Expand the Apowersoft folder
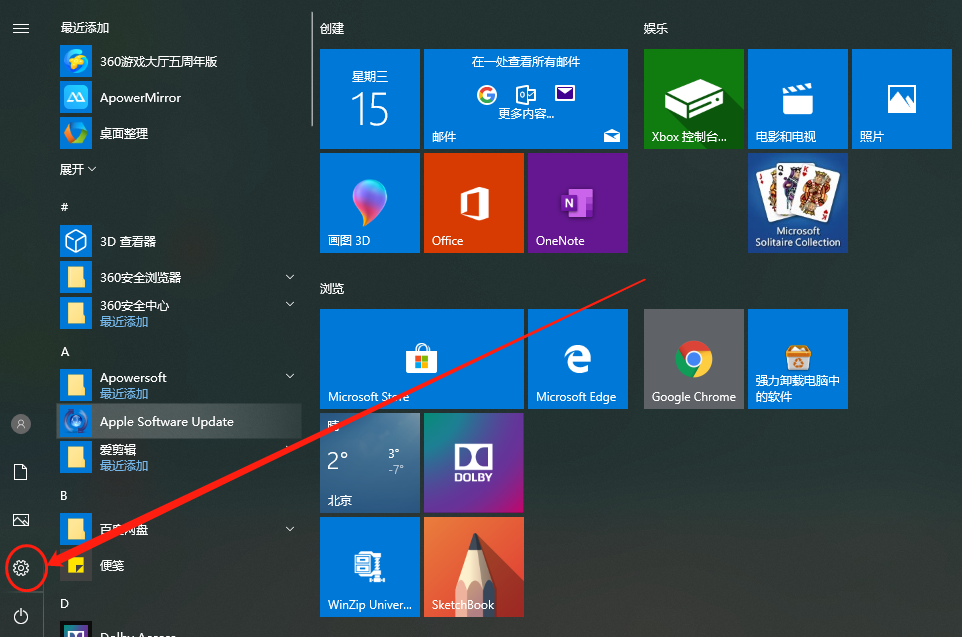962x637 pixels. pyautogui.click(x=290, y=376)
